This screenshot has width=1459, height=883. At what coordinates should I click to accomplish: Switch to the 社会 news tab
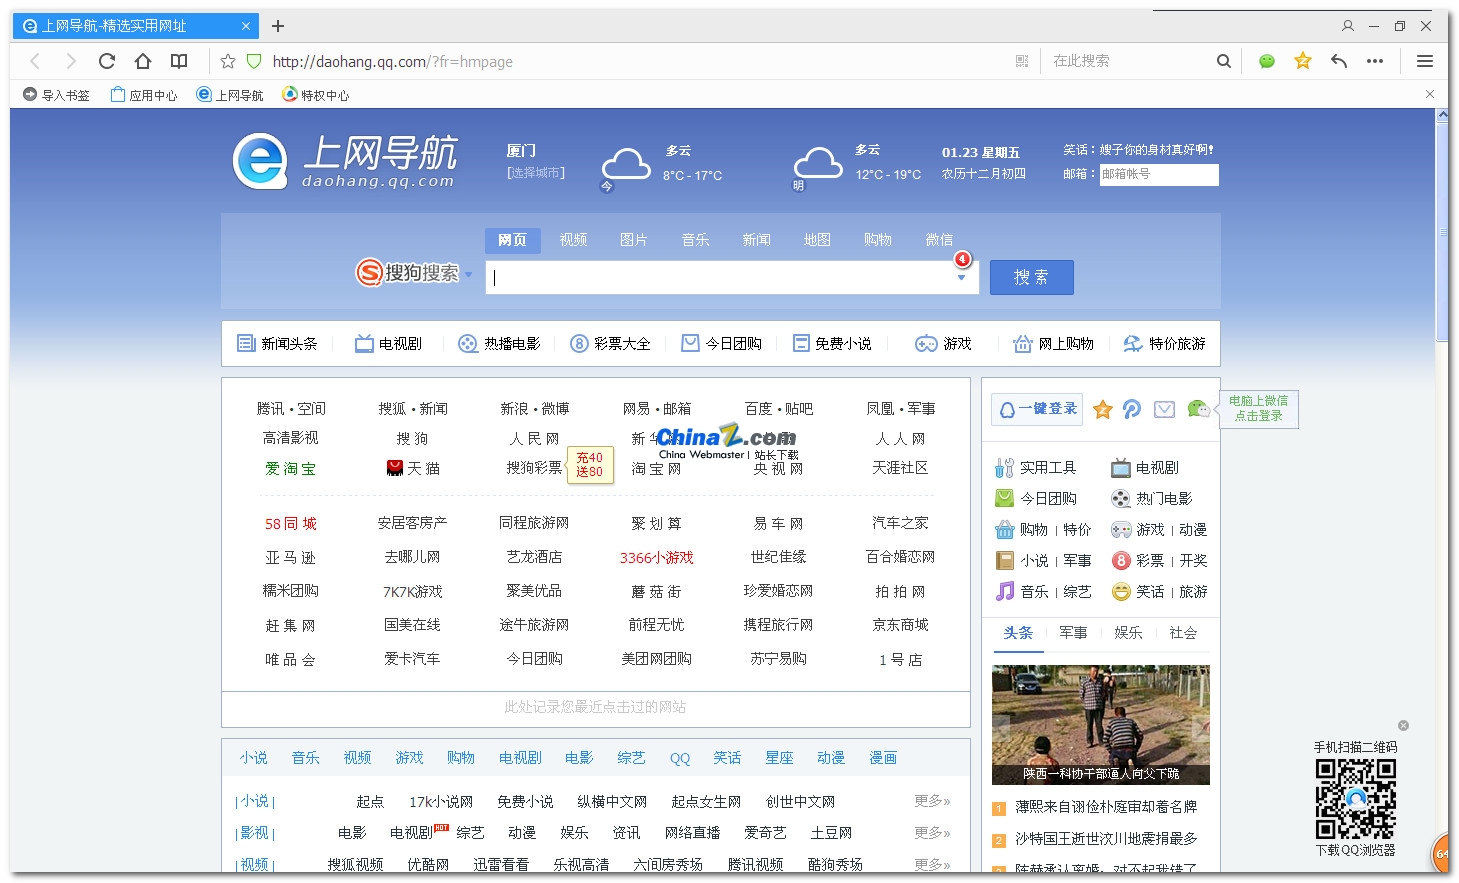pyautogui.click(x=1183, y=632)
